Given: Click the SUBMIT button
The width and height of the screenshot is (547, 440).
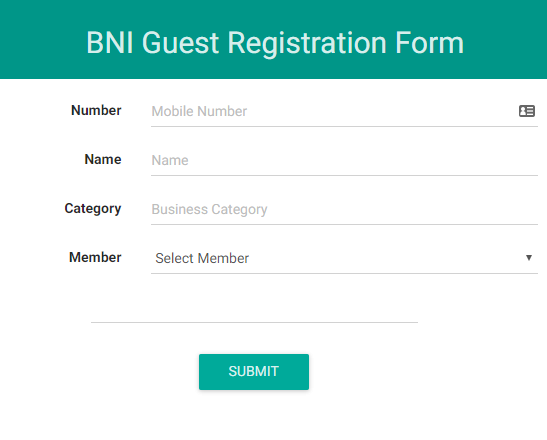Looking at the screenshot, I should 254,372.
